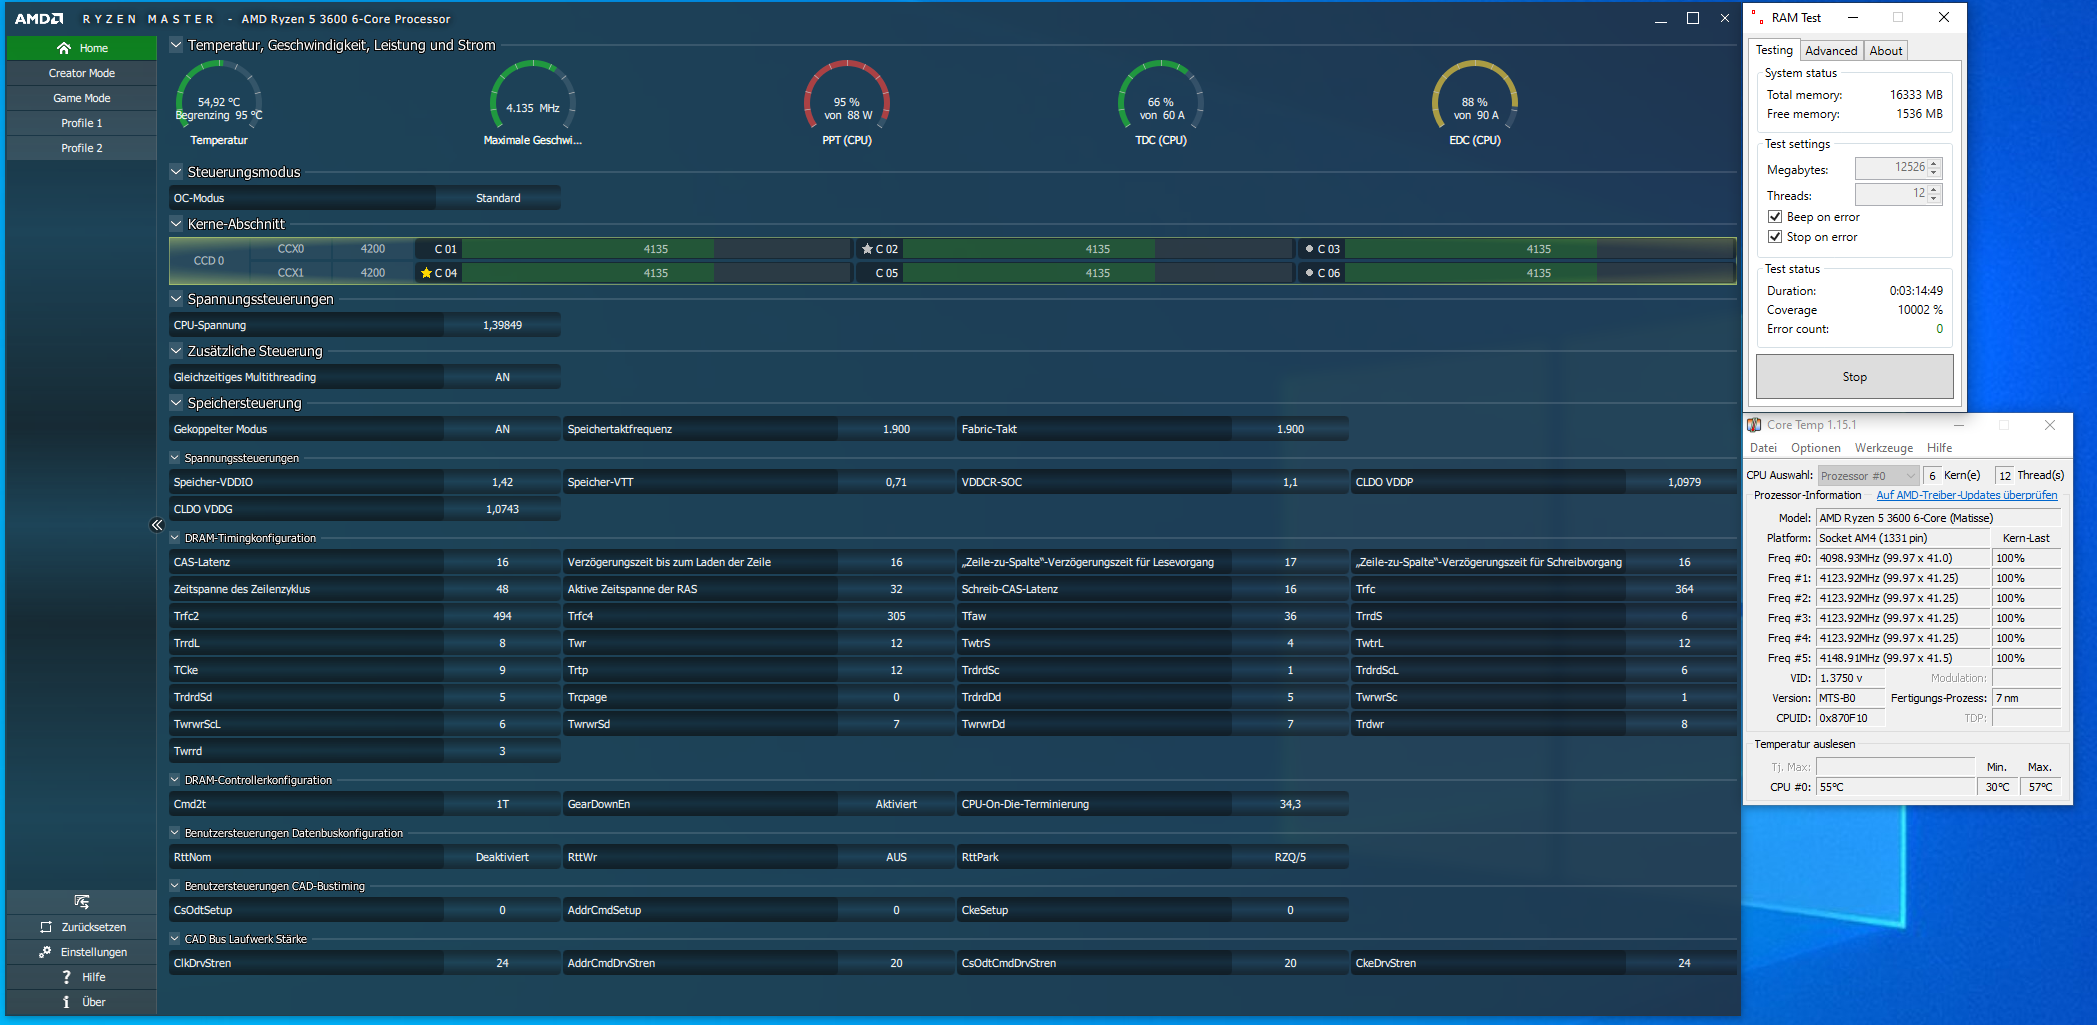
Task: Click the ClkDrvStren value 24
Action: pos(502,963)
